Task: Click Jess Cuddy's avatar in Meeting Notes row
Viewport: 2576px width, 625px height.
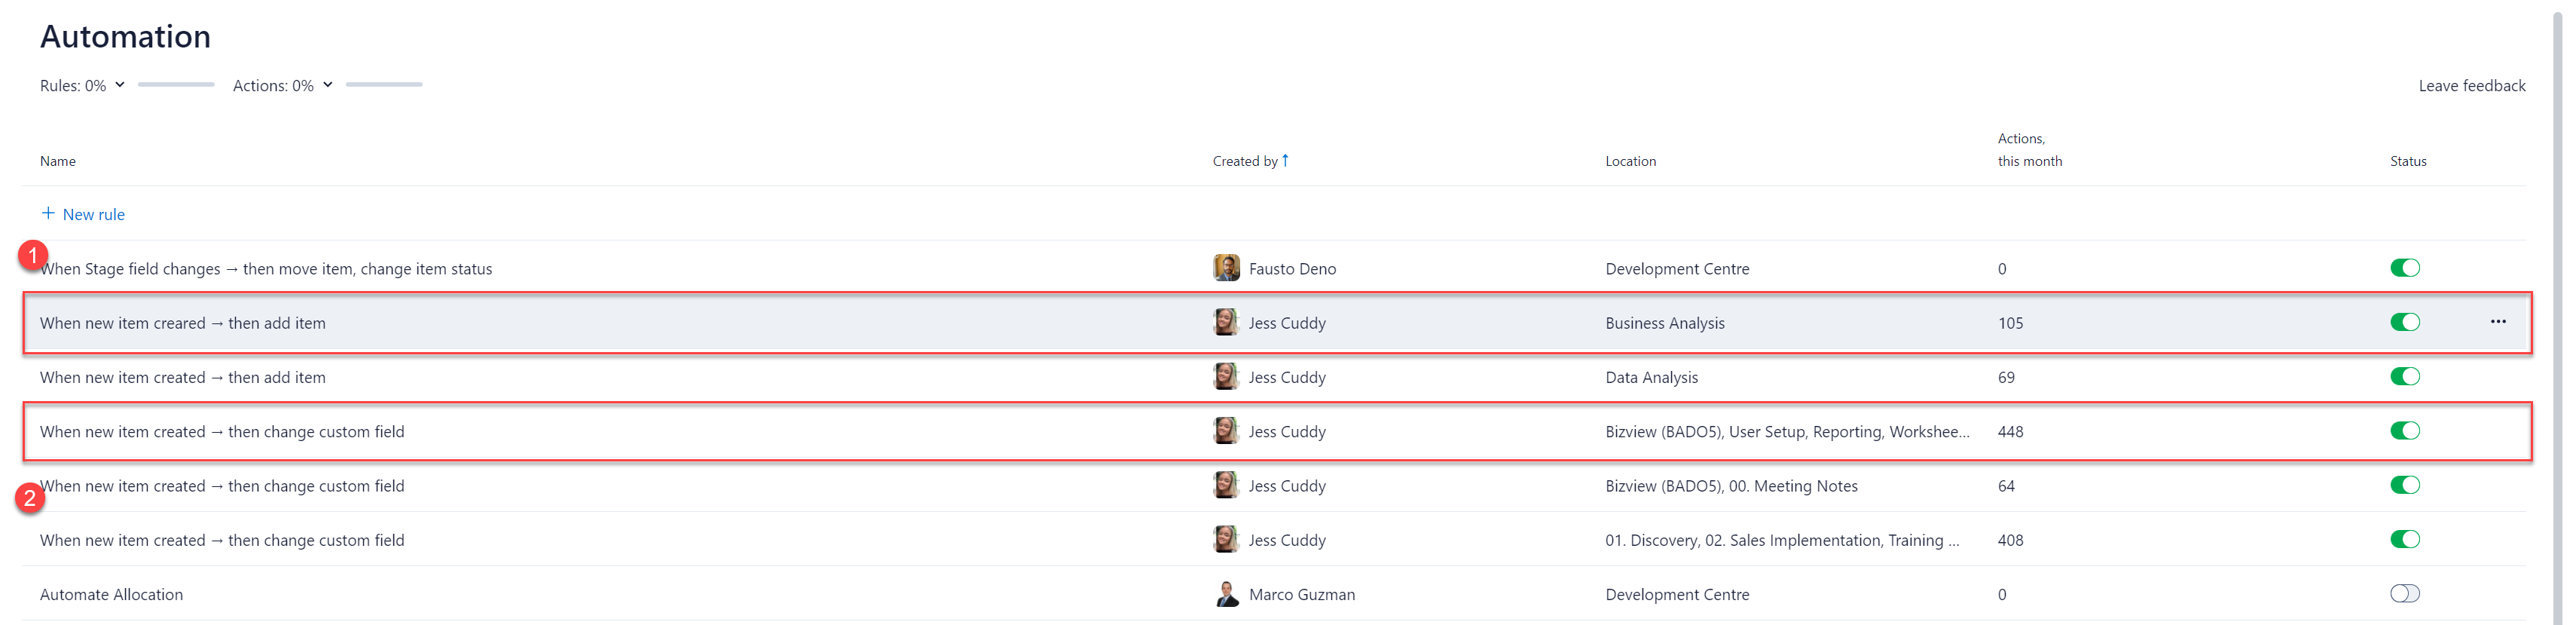Action: (1226, 485)
